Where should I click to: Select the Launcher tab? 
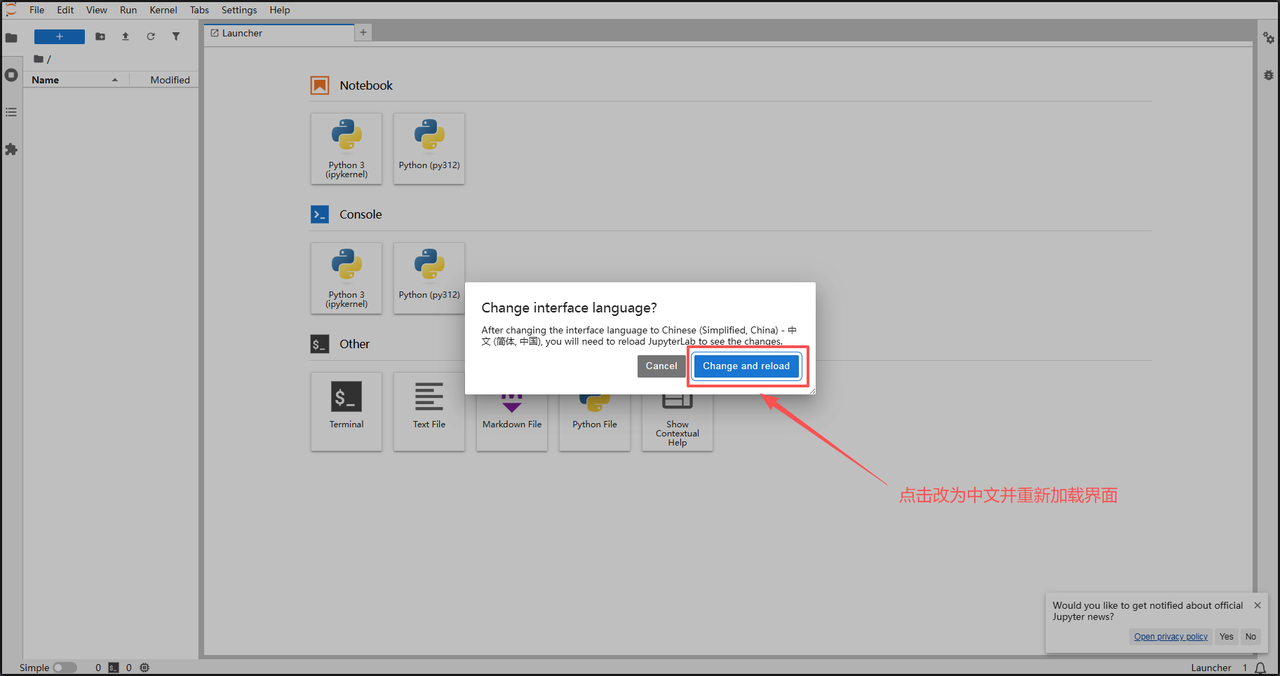pos(242,33)
